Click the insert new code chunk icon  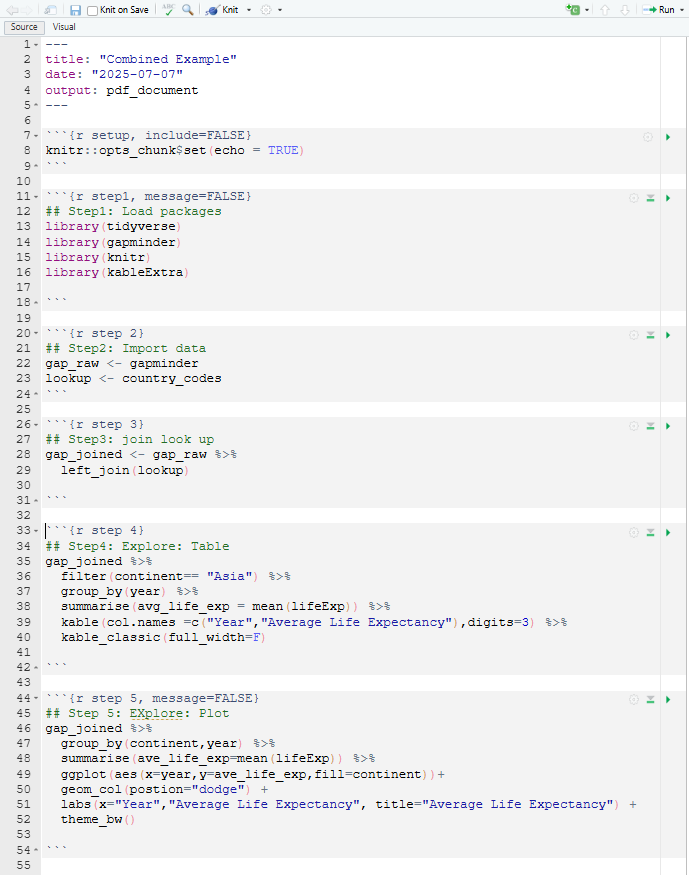point(572,9)
